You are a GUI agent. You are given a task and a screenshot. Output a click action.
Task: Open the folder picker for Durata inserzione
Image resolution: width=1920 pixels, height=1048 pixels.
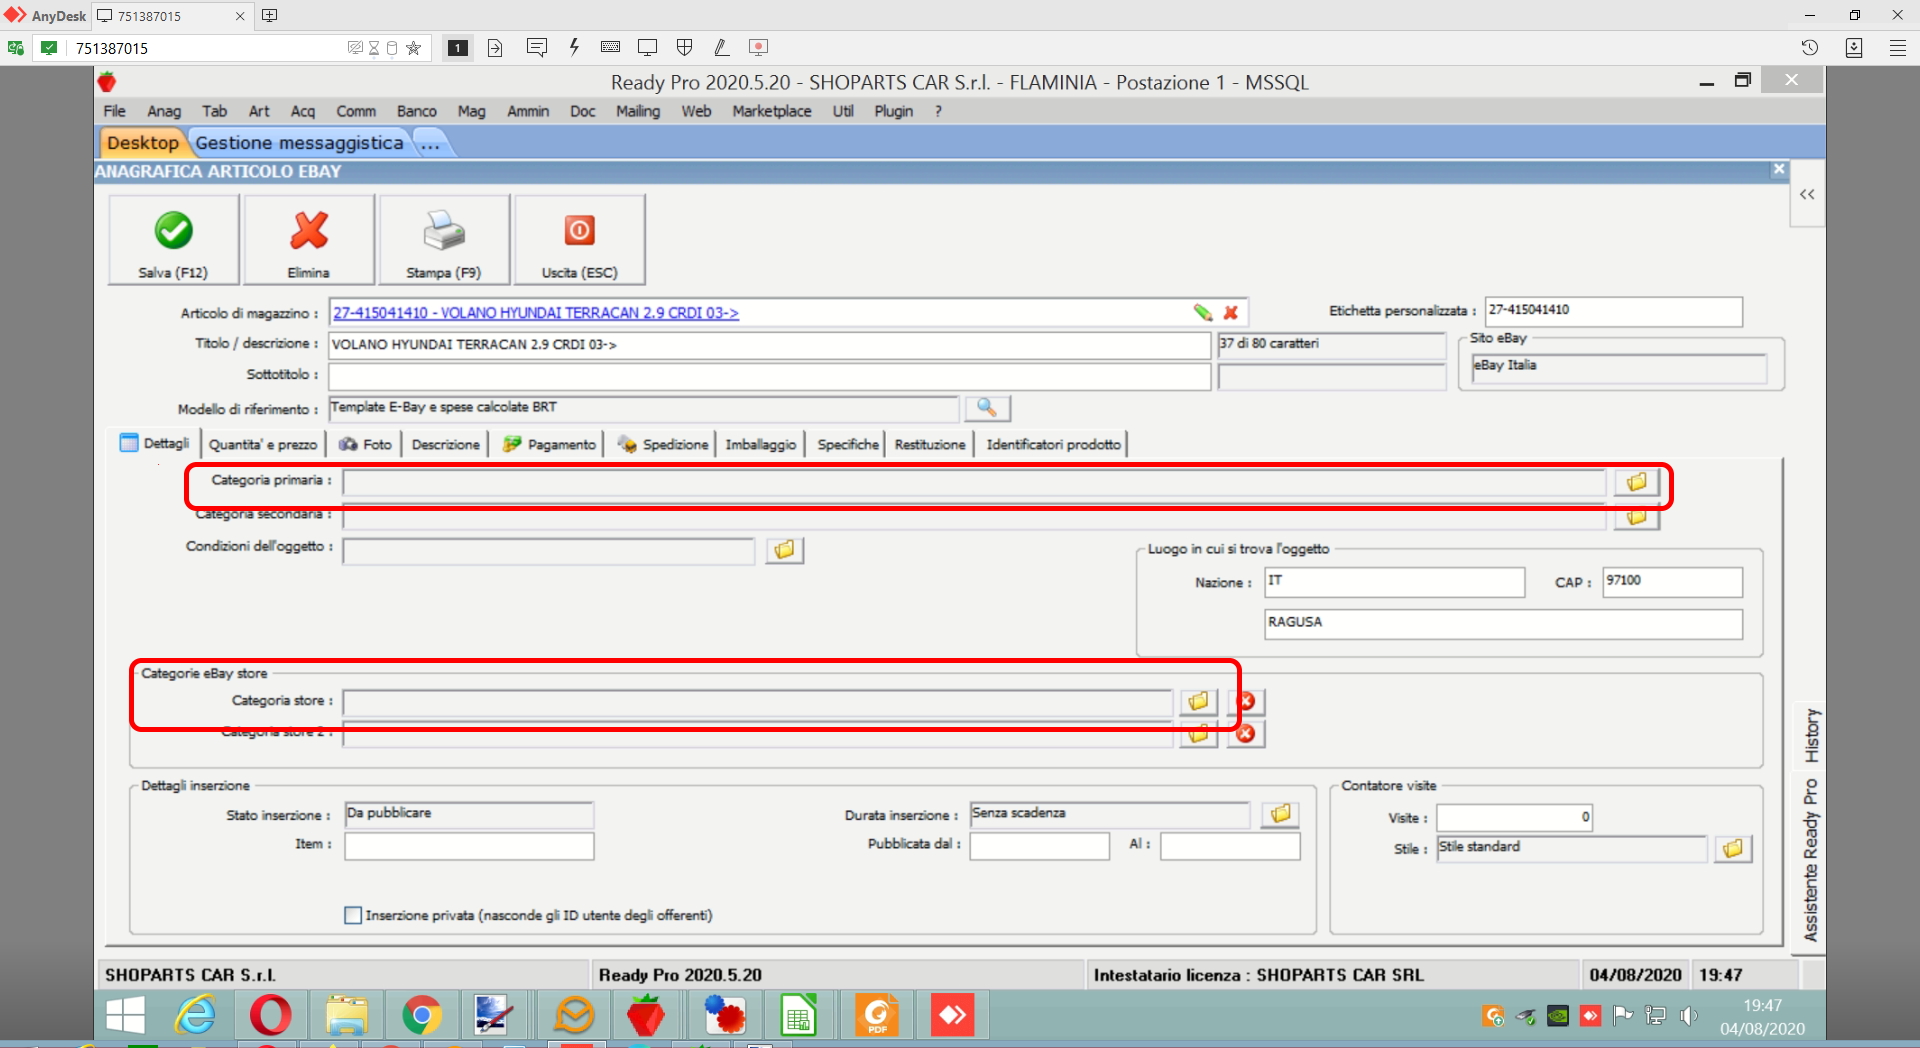1280,815
